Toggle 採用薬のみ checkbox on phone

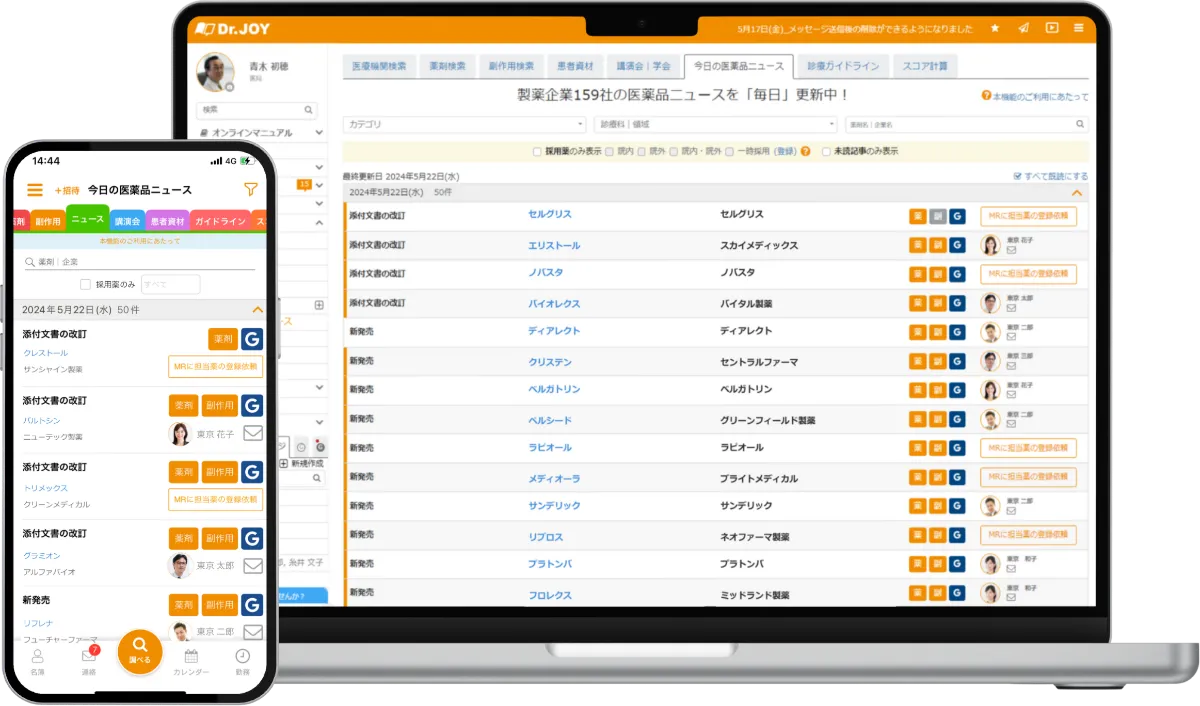pos(85,284)
